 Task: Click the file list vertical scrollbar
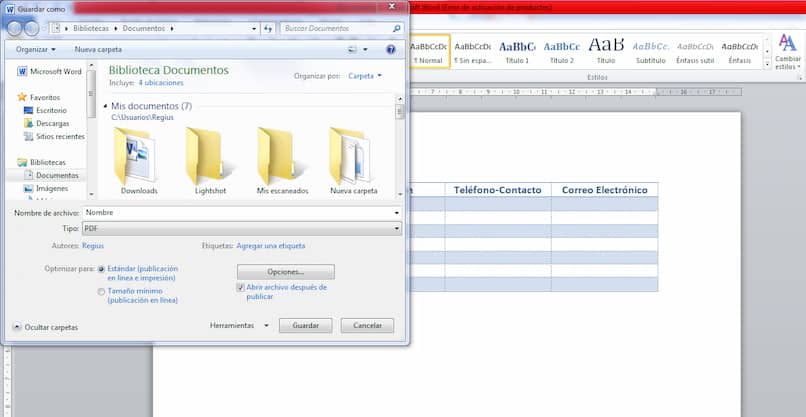pos(399,146)
